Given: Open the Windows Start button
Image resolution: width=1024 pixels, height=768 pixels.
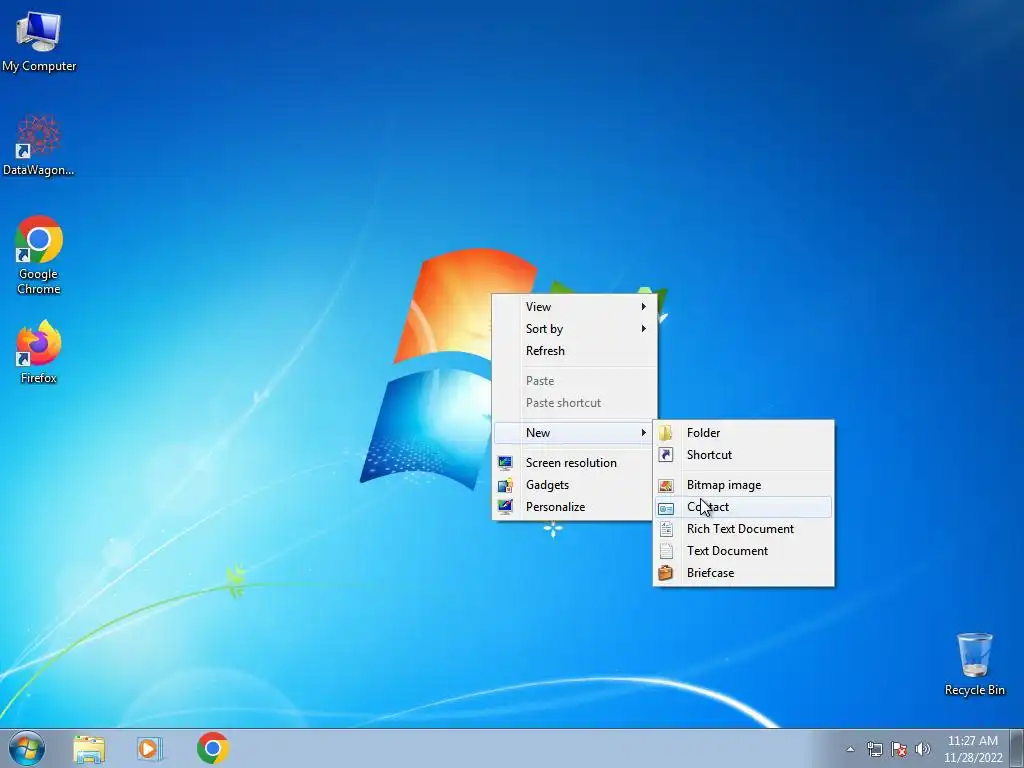Looking at the screenshot, I should coord(26,748).
